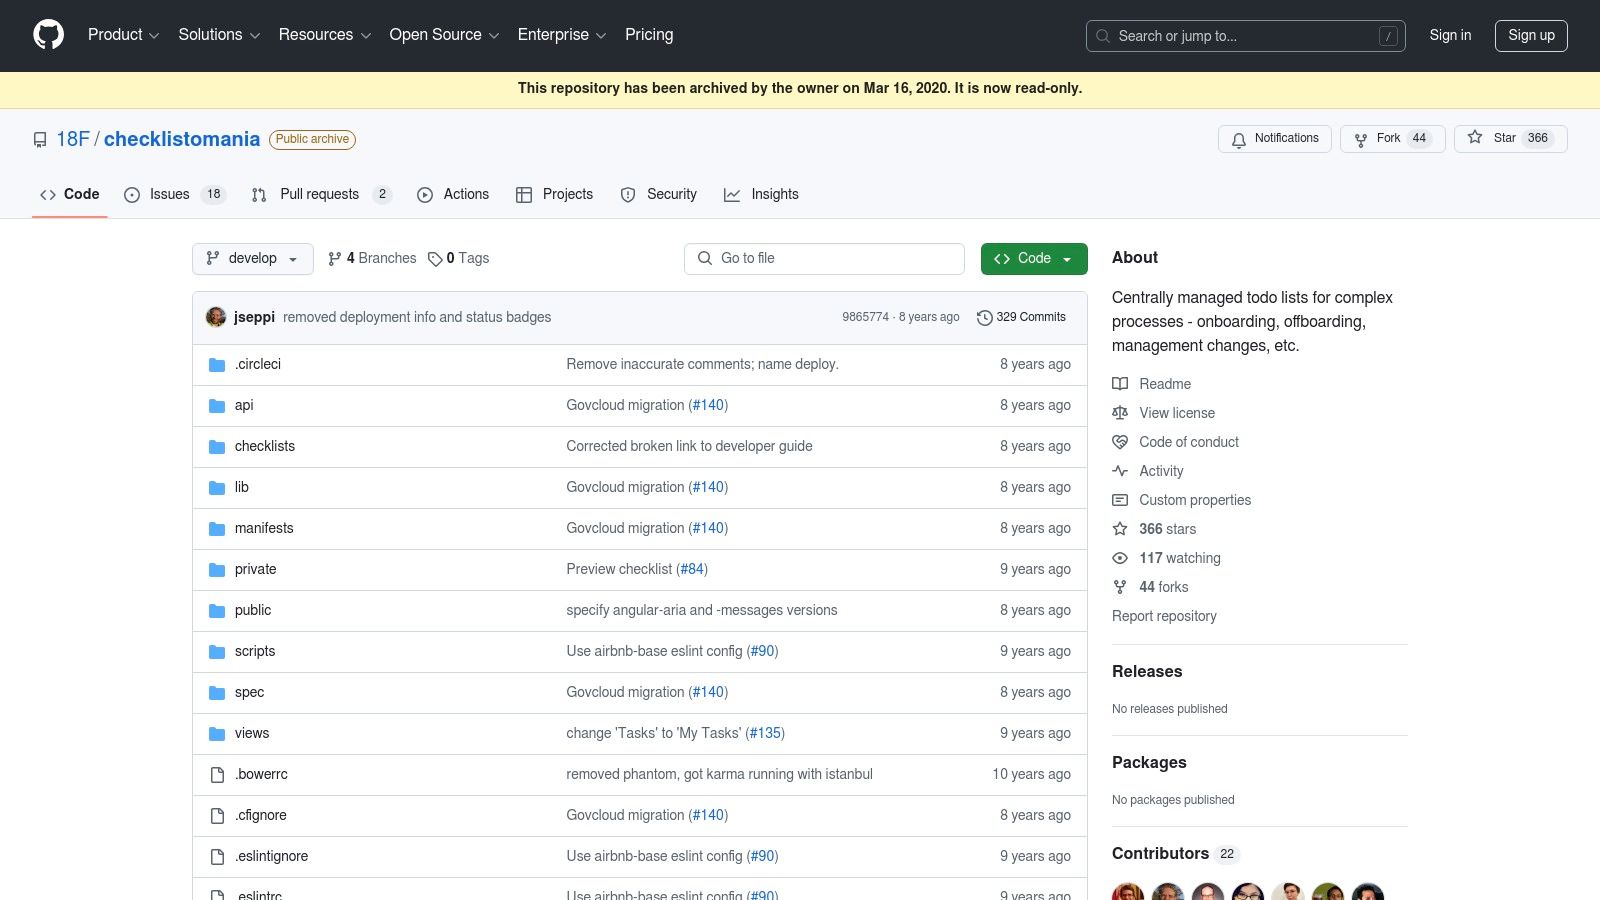Click the branches icon next to 4 Branches
Viewport: 1600px width, 900px height.
pos(335,259)
